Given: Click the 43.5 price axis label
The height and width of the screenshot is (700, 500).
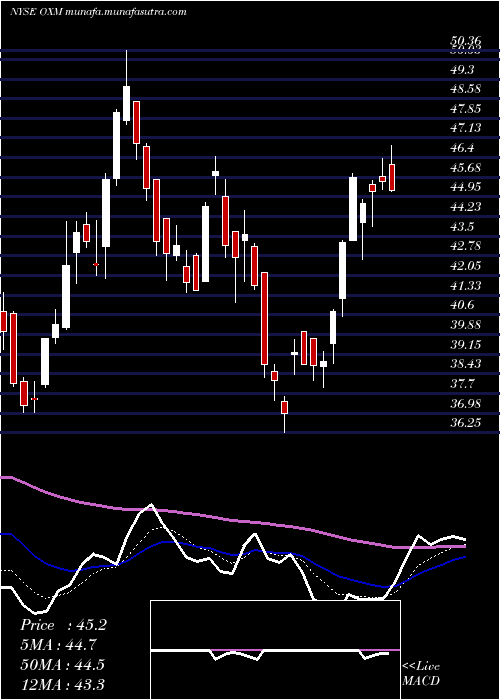Looking at the screenshot, I should [x=462, y=227].
